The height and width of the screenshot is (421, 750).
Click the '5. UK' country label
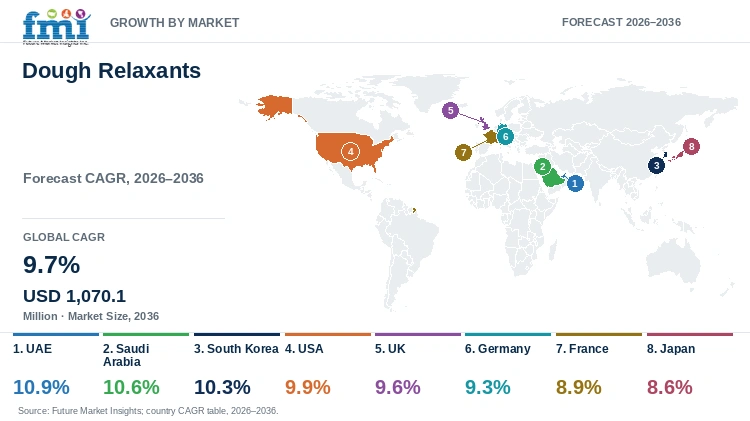[x=390, y=349]
